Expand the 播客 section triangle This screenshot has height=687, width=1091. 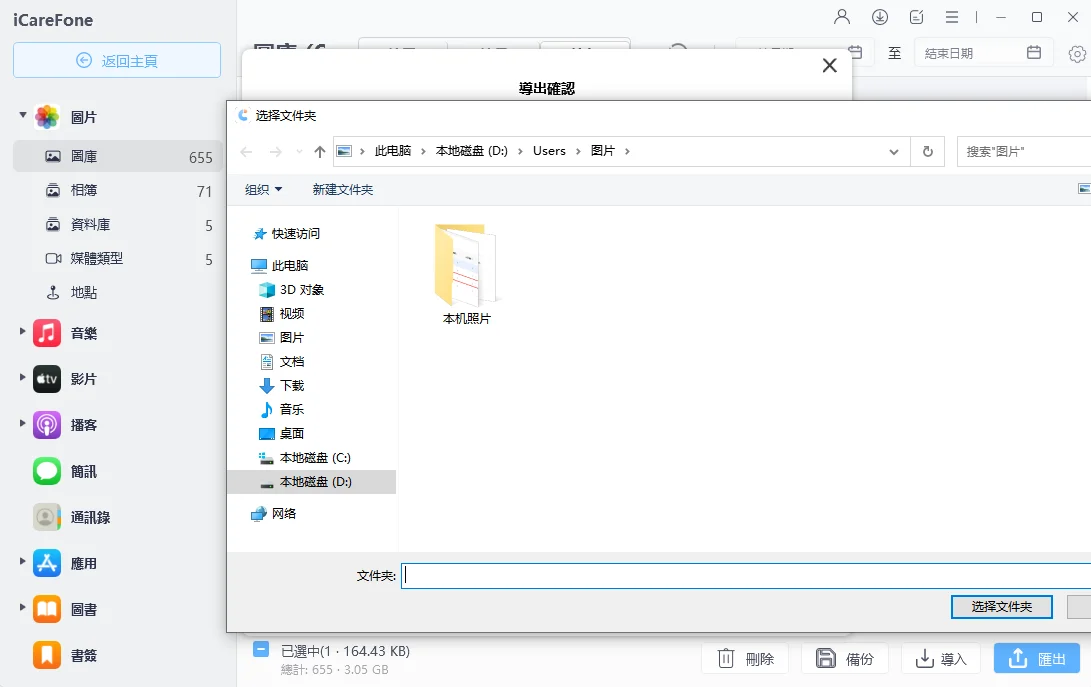pos(23,423)
